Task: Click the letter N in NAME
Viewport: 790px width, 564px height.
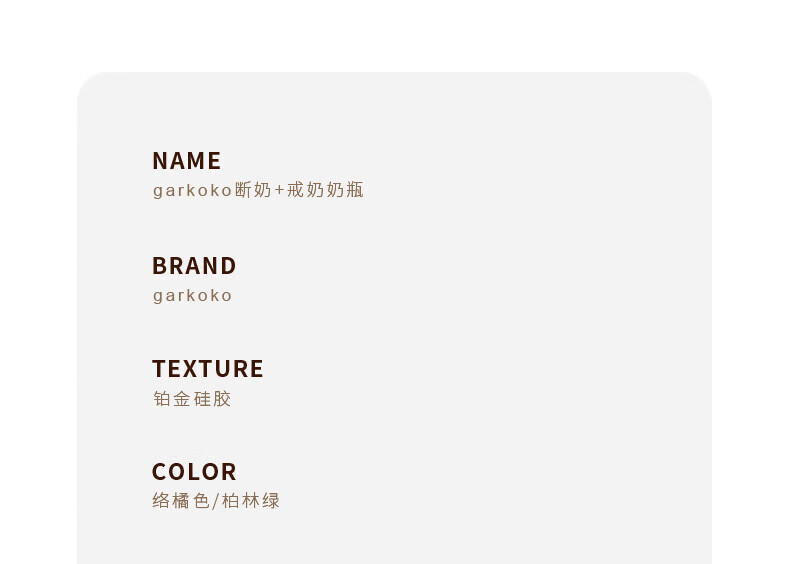Action: pos(160,161)
